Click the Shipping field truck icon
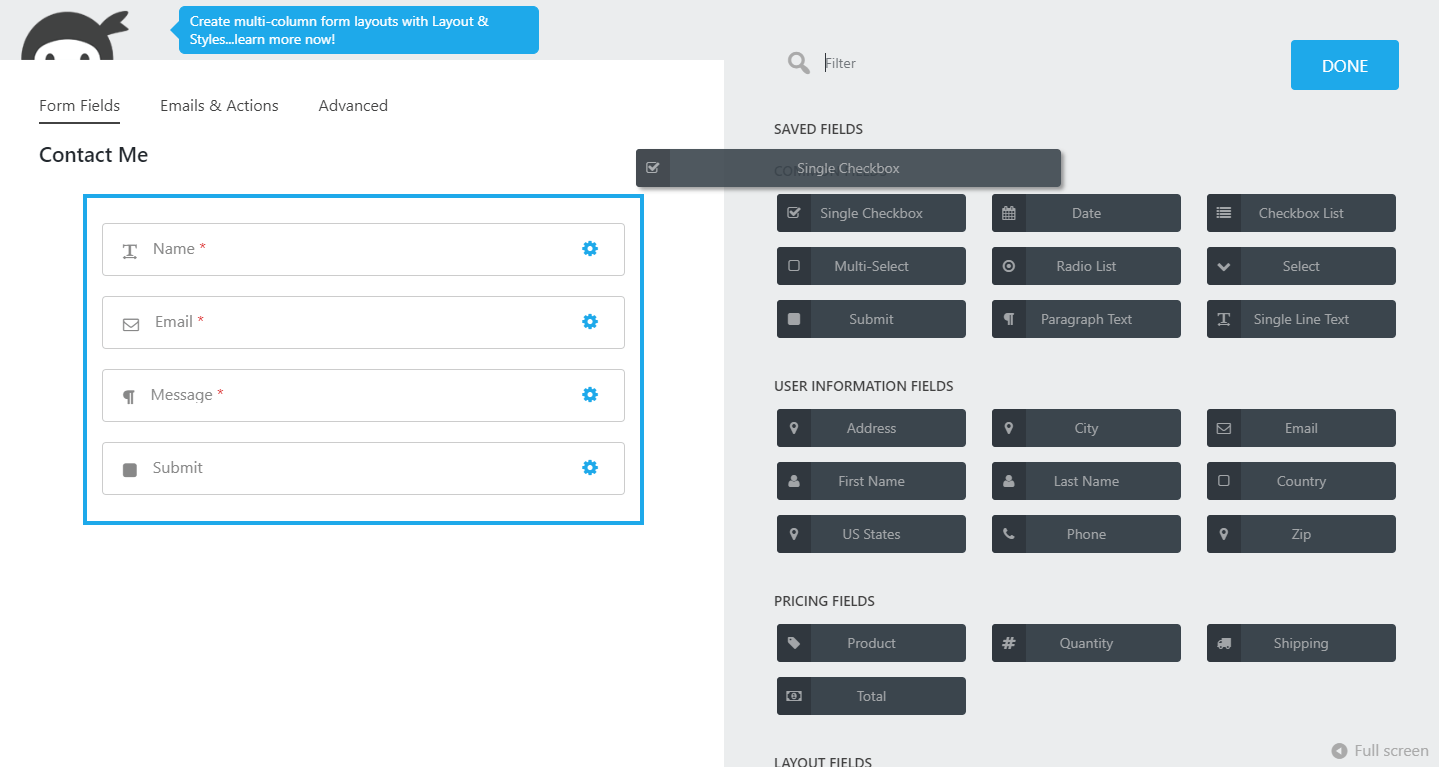 pos(1224,643)
